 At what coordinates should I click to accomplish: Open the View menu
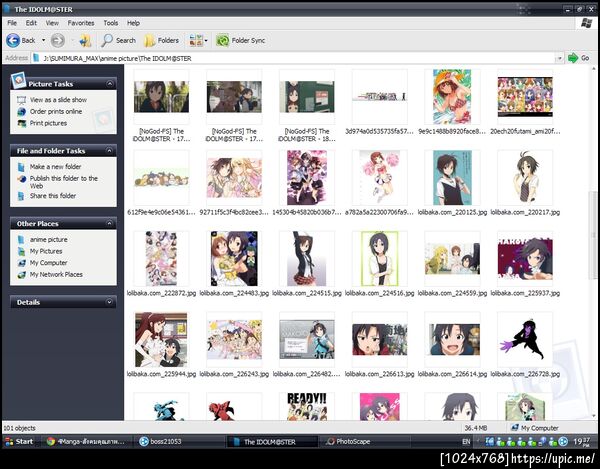coord(52,23)
